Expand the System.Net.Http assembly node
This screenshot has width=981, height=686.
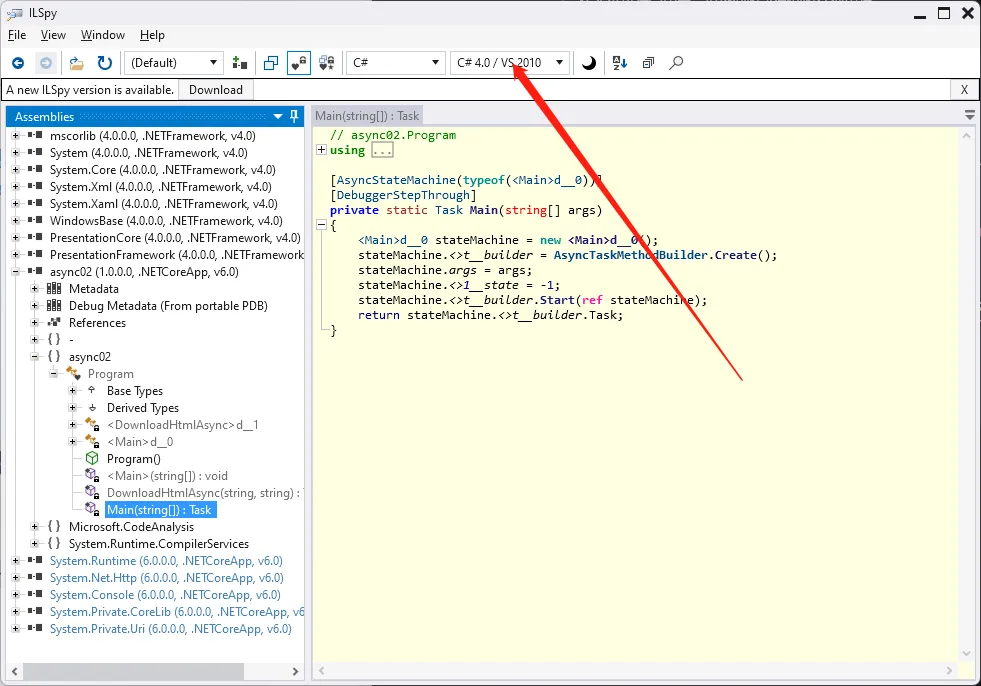click(16, 578)
